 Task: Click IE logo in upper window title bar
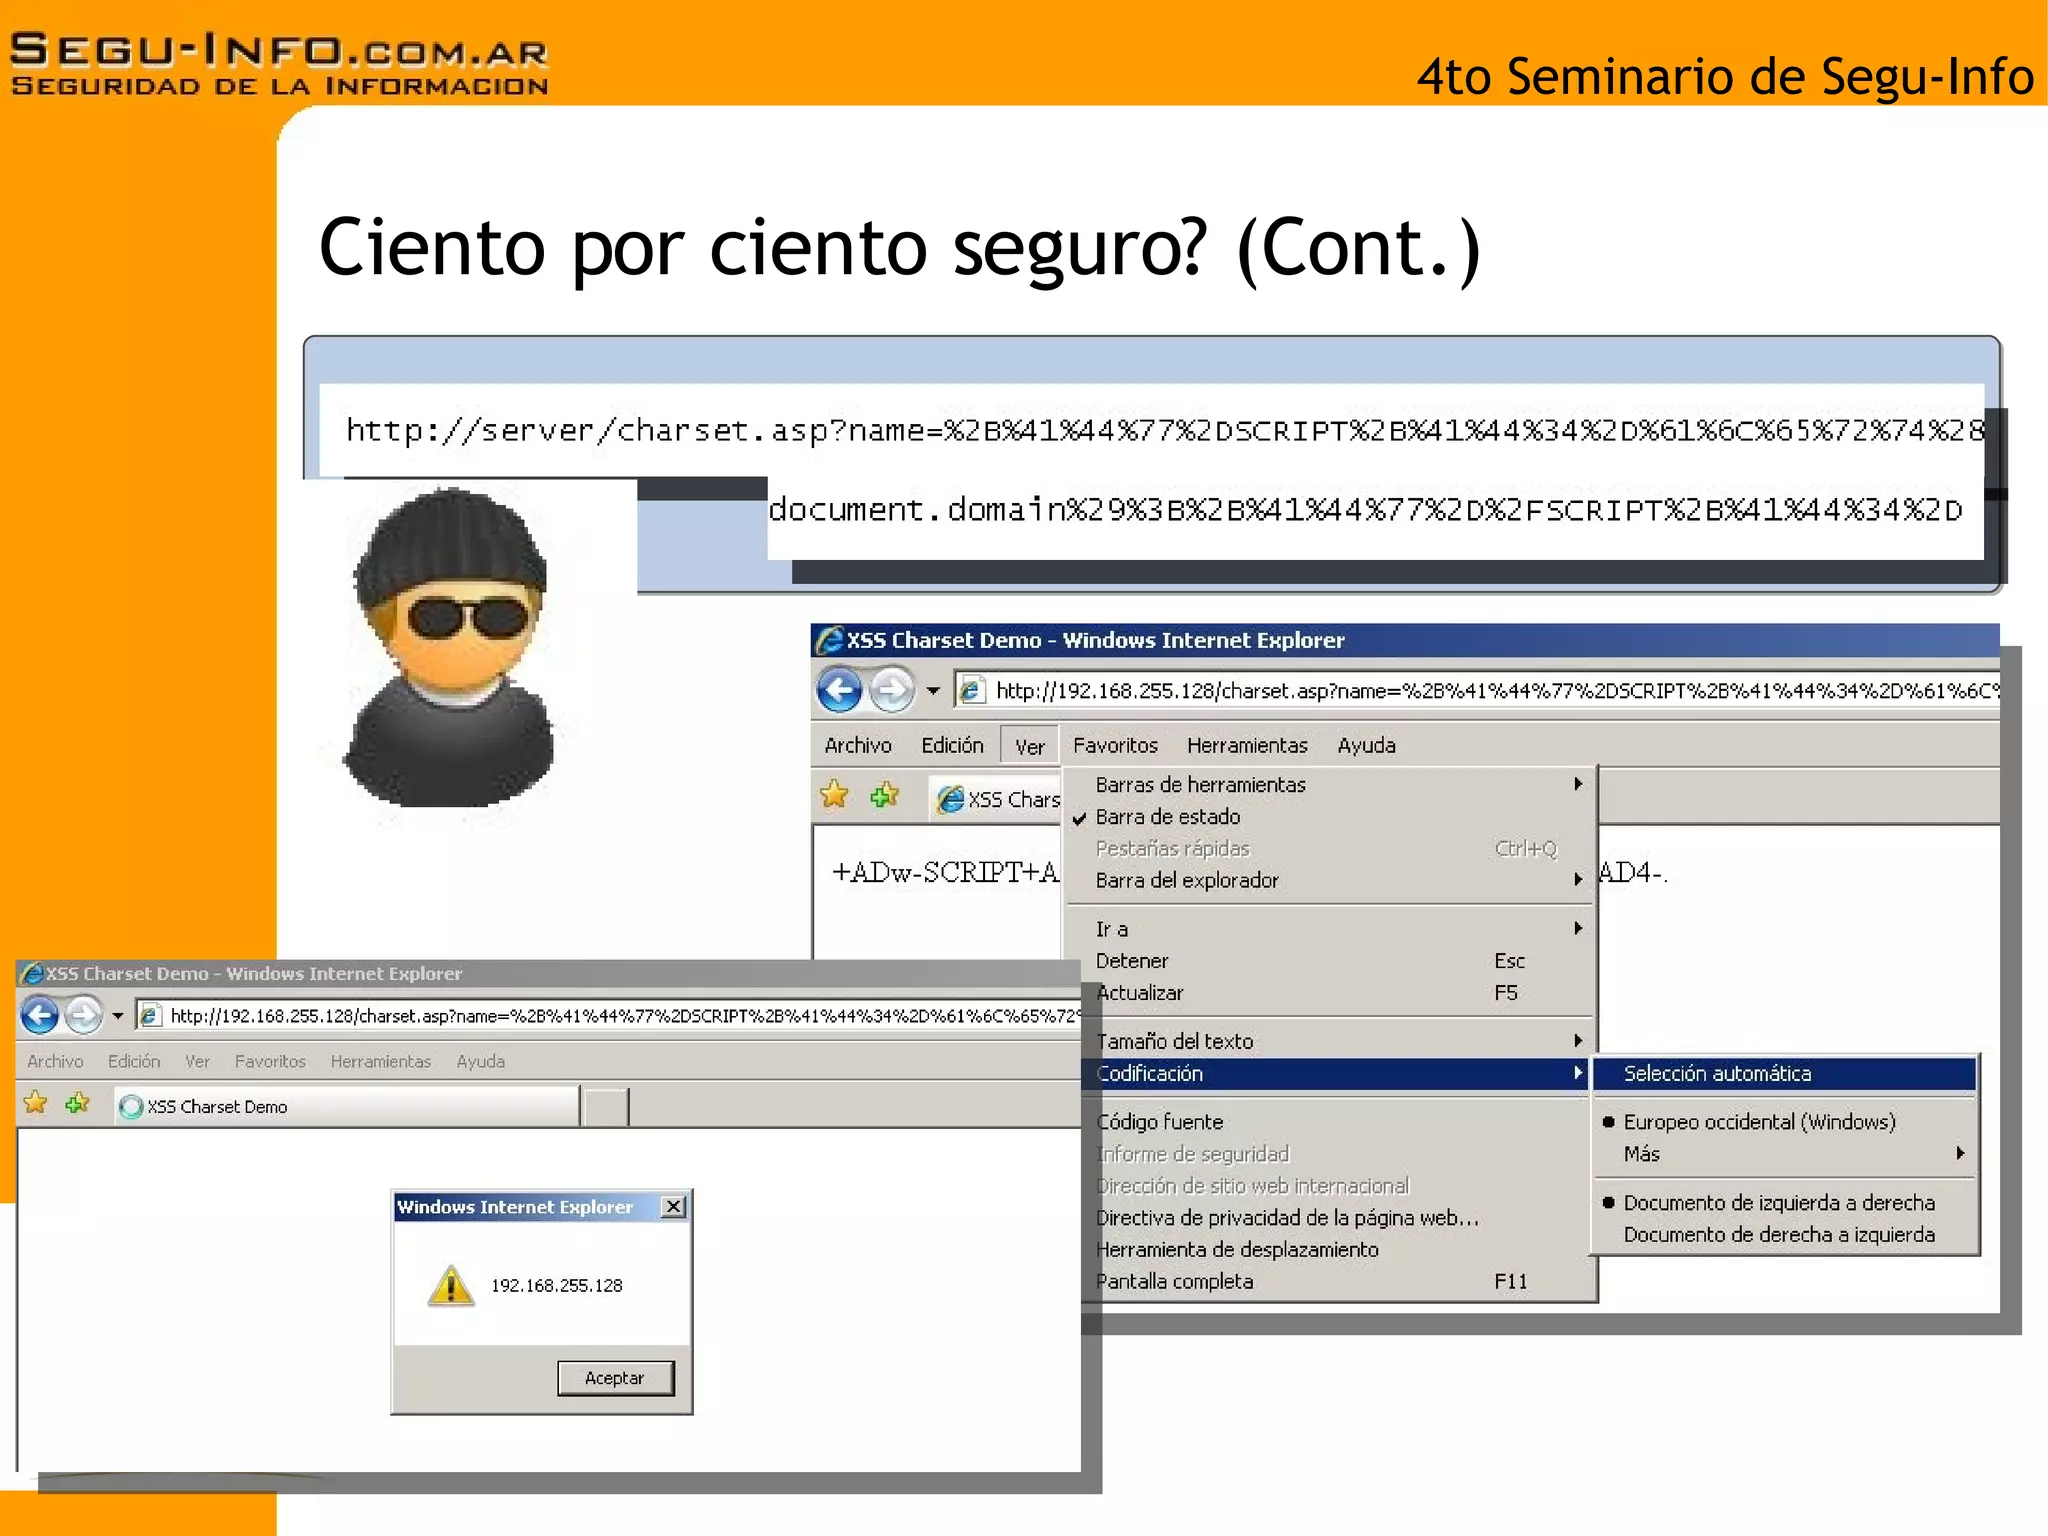(x=830, y=640)
